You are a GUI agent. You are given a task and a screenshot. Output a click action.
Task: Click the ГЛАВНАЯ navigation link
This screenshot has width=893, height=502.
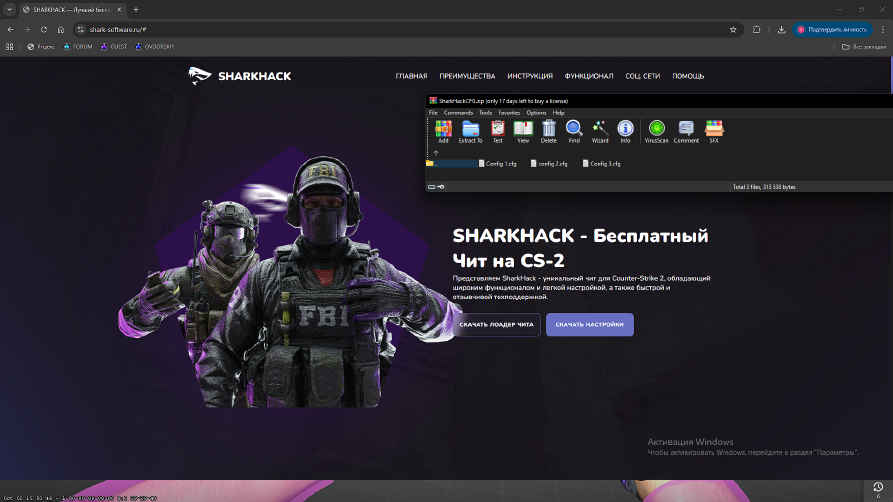(x=411, y=76)
